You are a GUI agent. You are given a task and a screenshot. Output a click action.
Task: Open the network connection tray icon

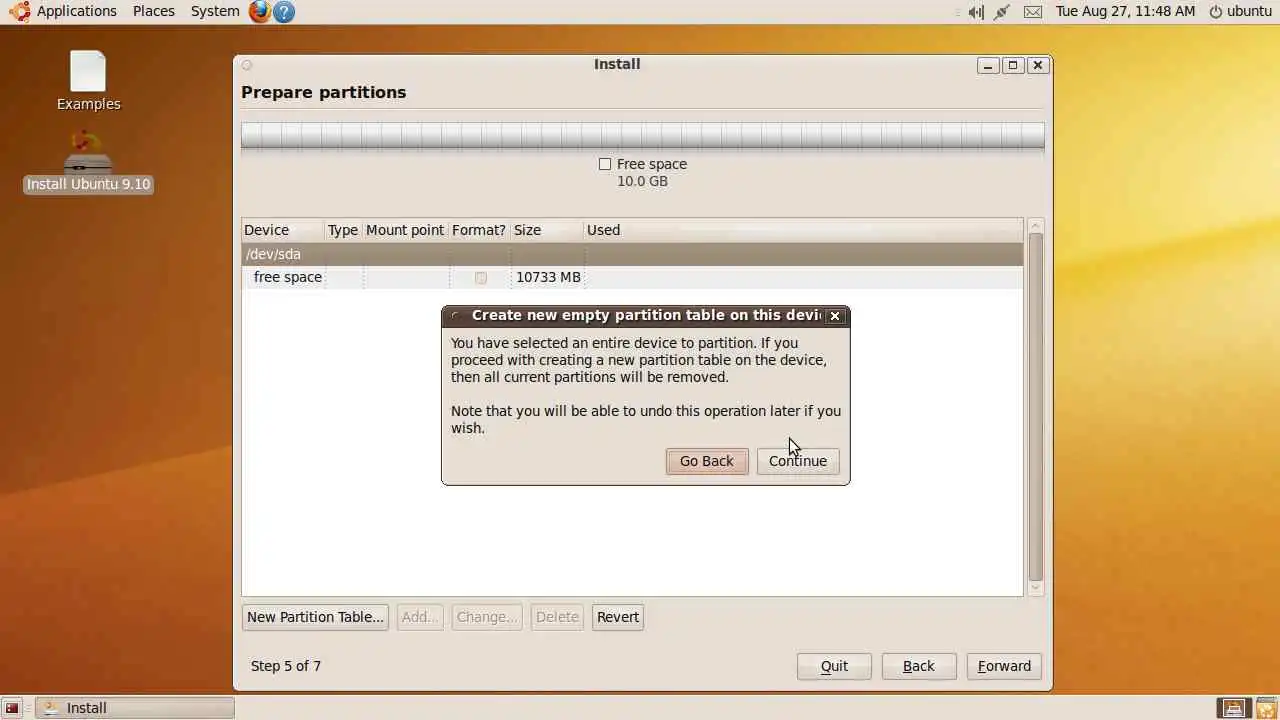[1002, 12]
